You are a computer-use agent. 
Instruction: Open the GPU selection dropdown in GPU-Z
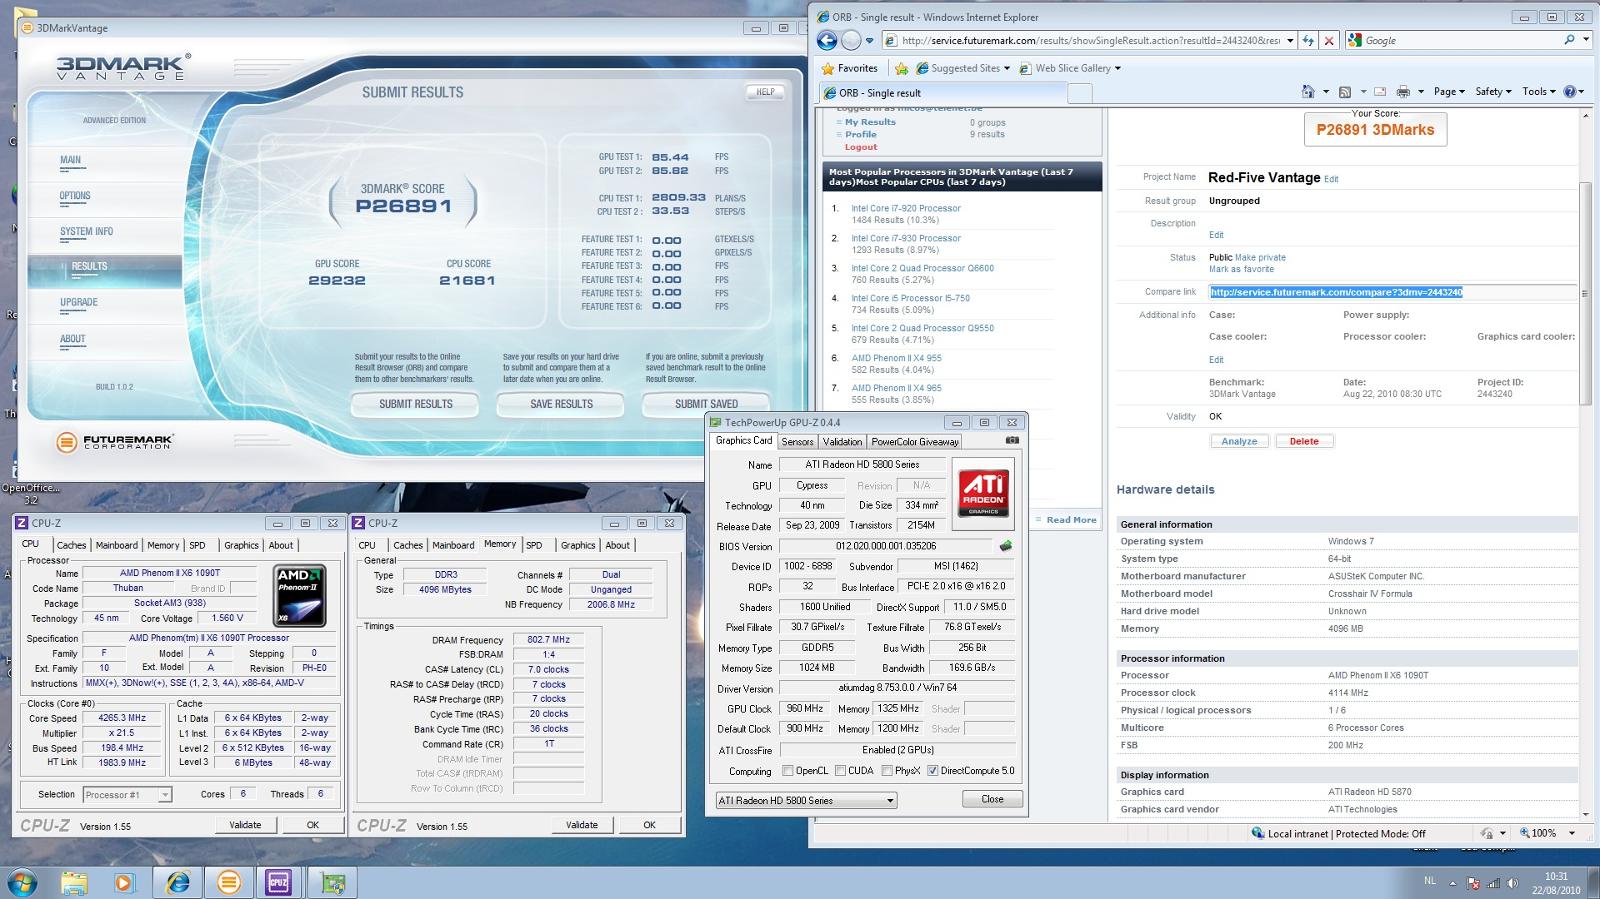[x=806, y=800]
